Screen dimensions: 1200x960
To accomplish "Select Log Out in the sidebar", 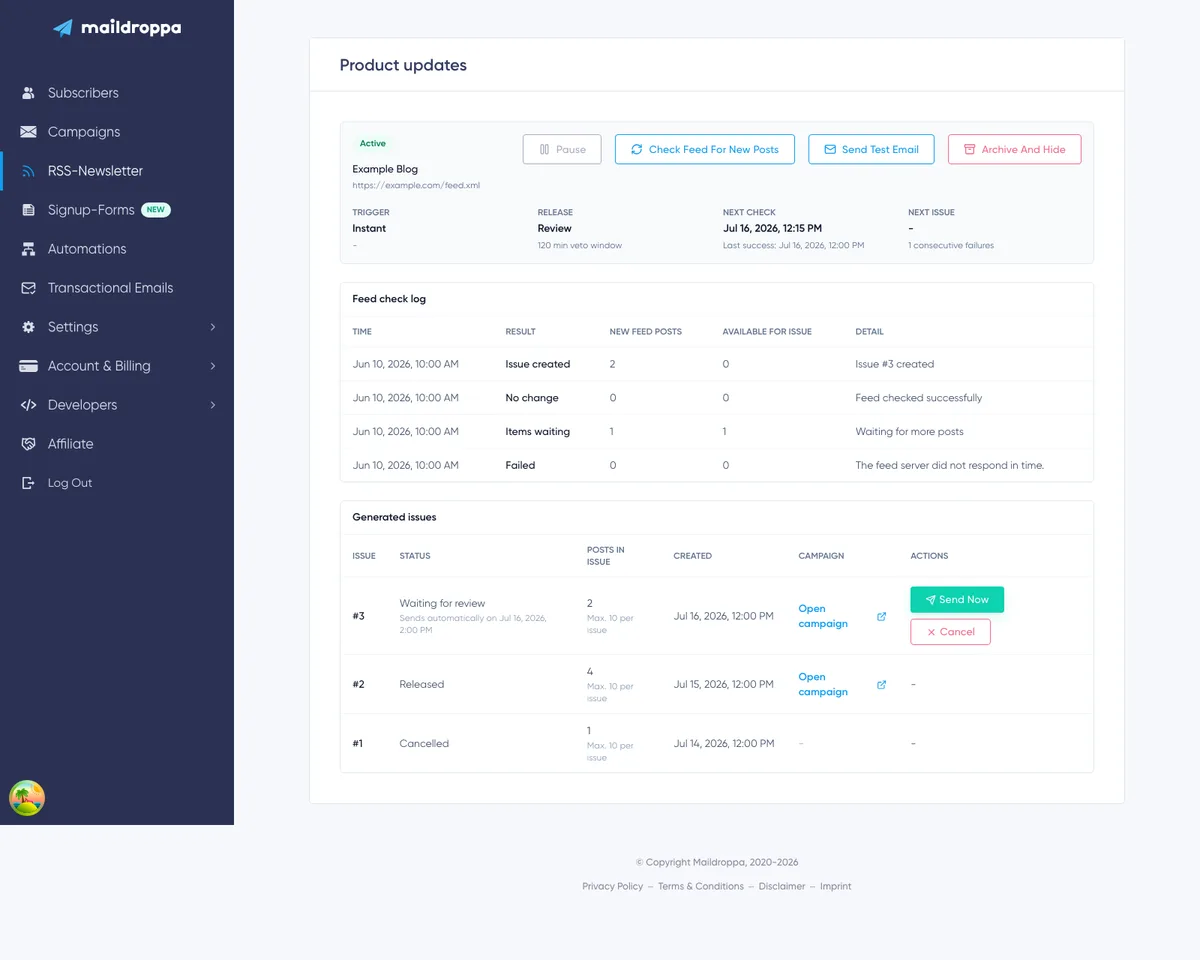I will 70,483.
